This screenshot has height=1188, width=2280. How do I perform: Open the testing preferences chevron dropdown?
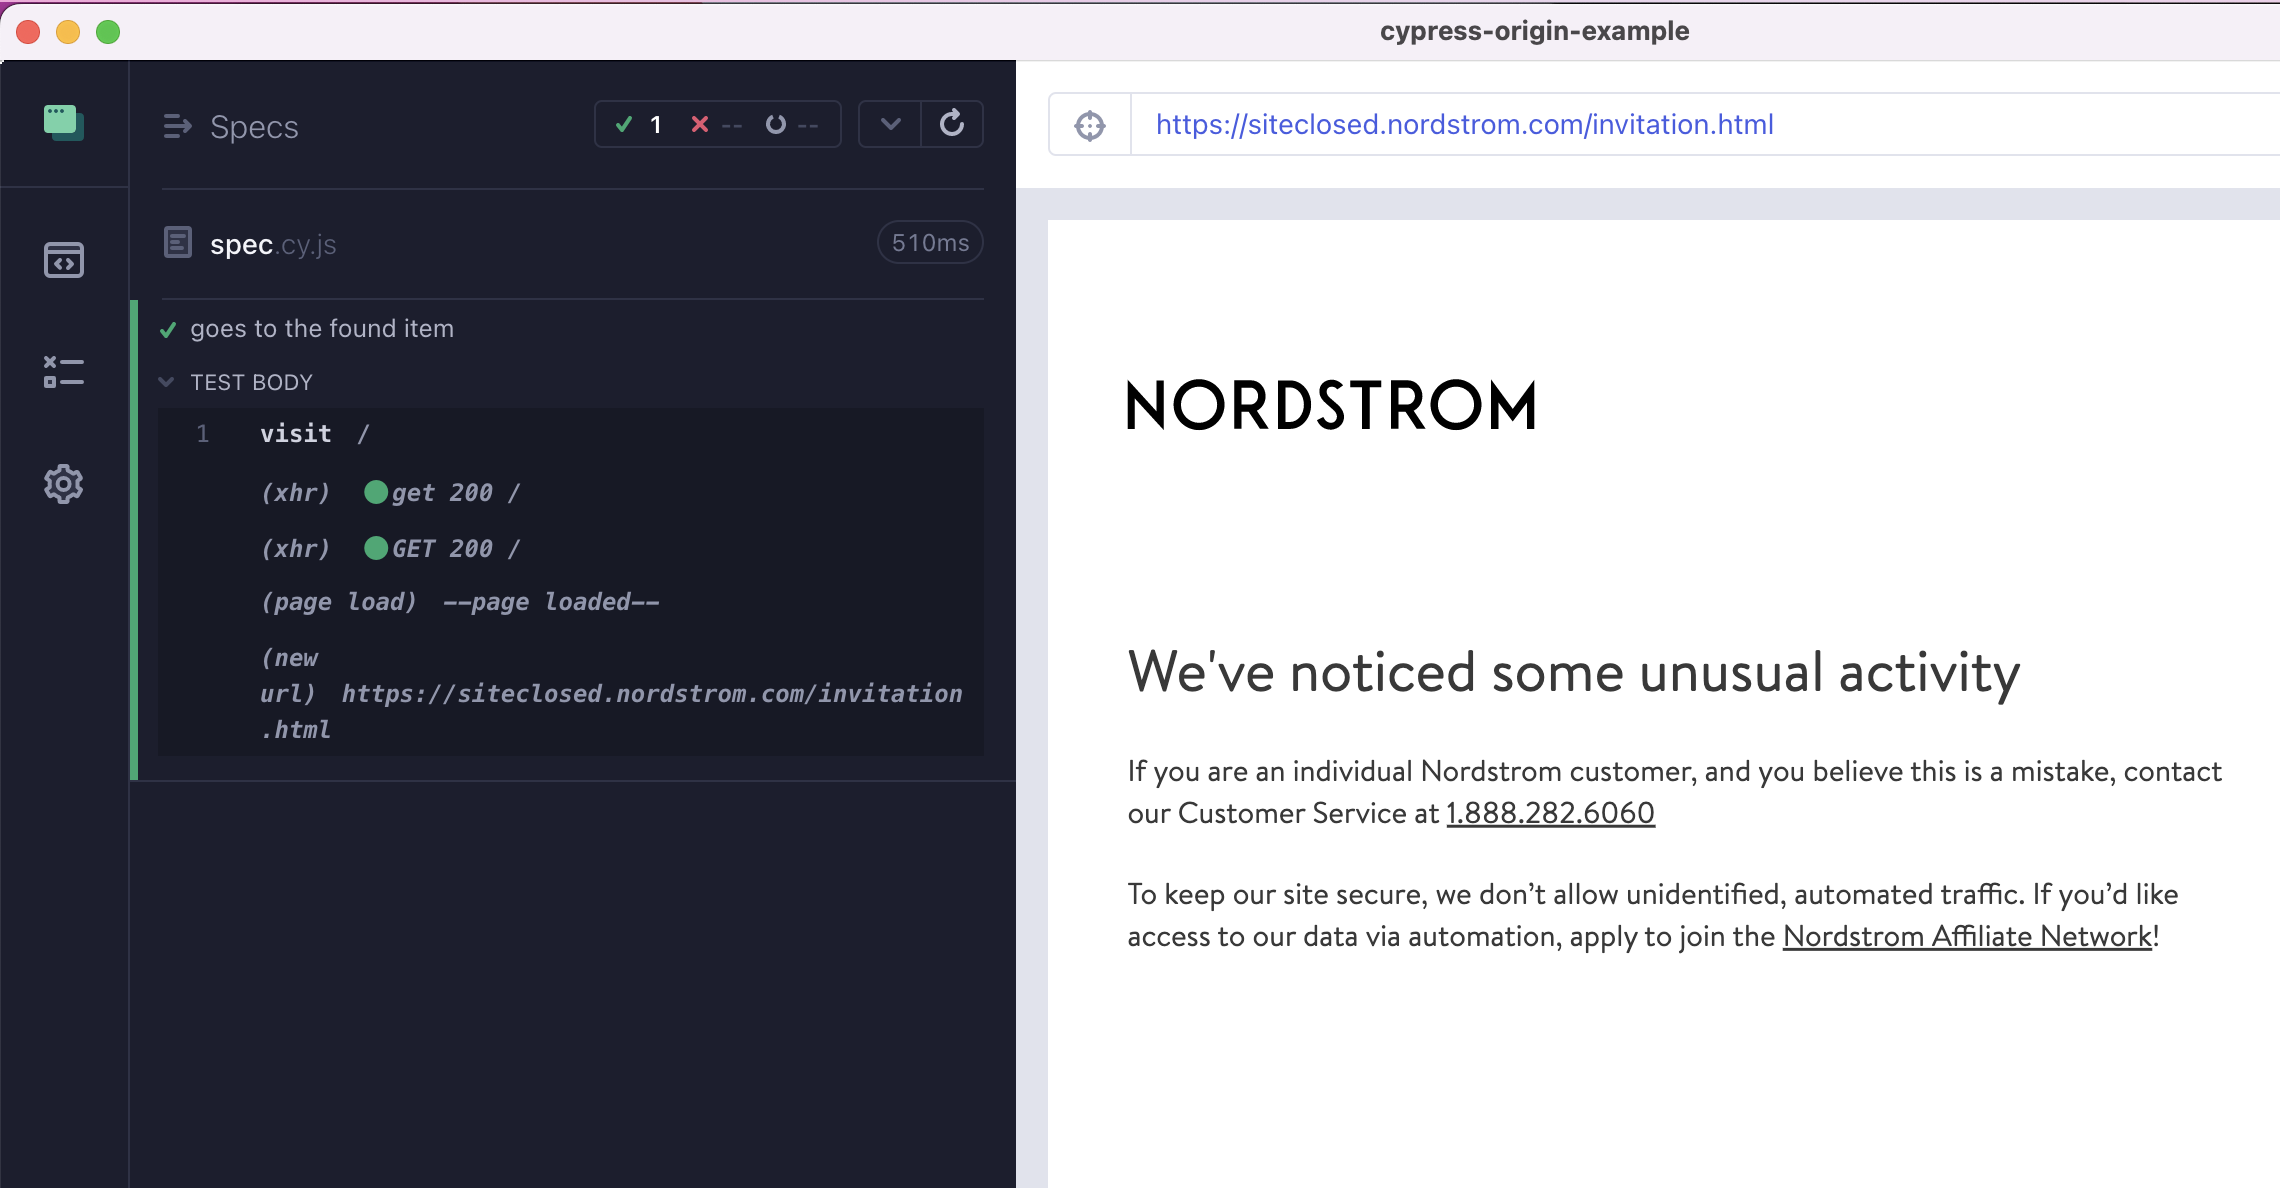[889, 123]
